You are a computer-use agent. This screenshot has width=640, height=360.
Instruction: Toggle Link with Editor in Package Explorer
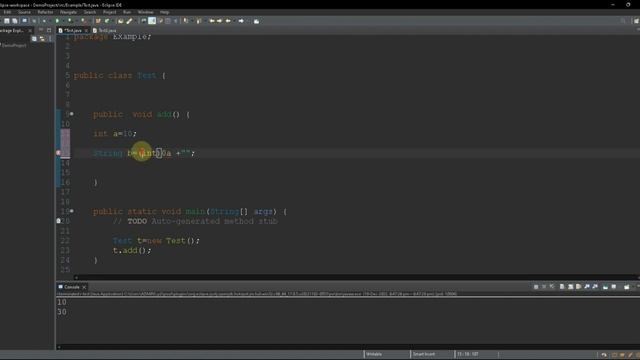tap(42, 39)
